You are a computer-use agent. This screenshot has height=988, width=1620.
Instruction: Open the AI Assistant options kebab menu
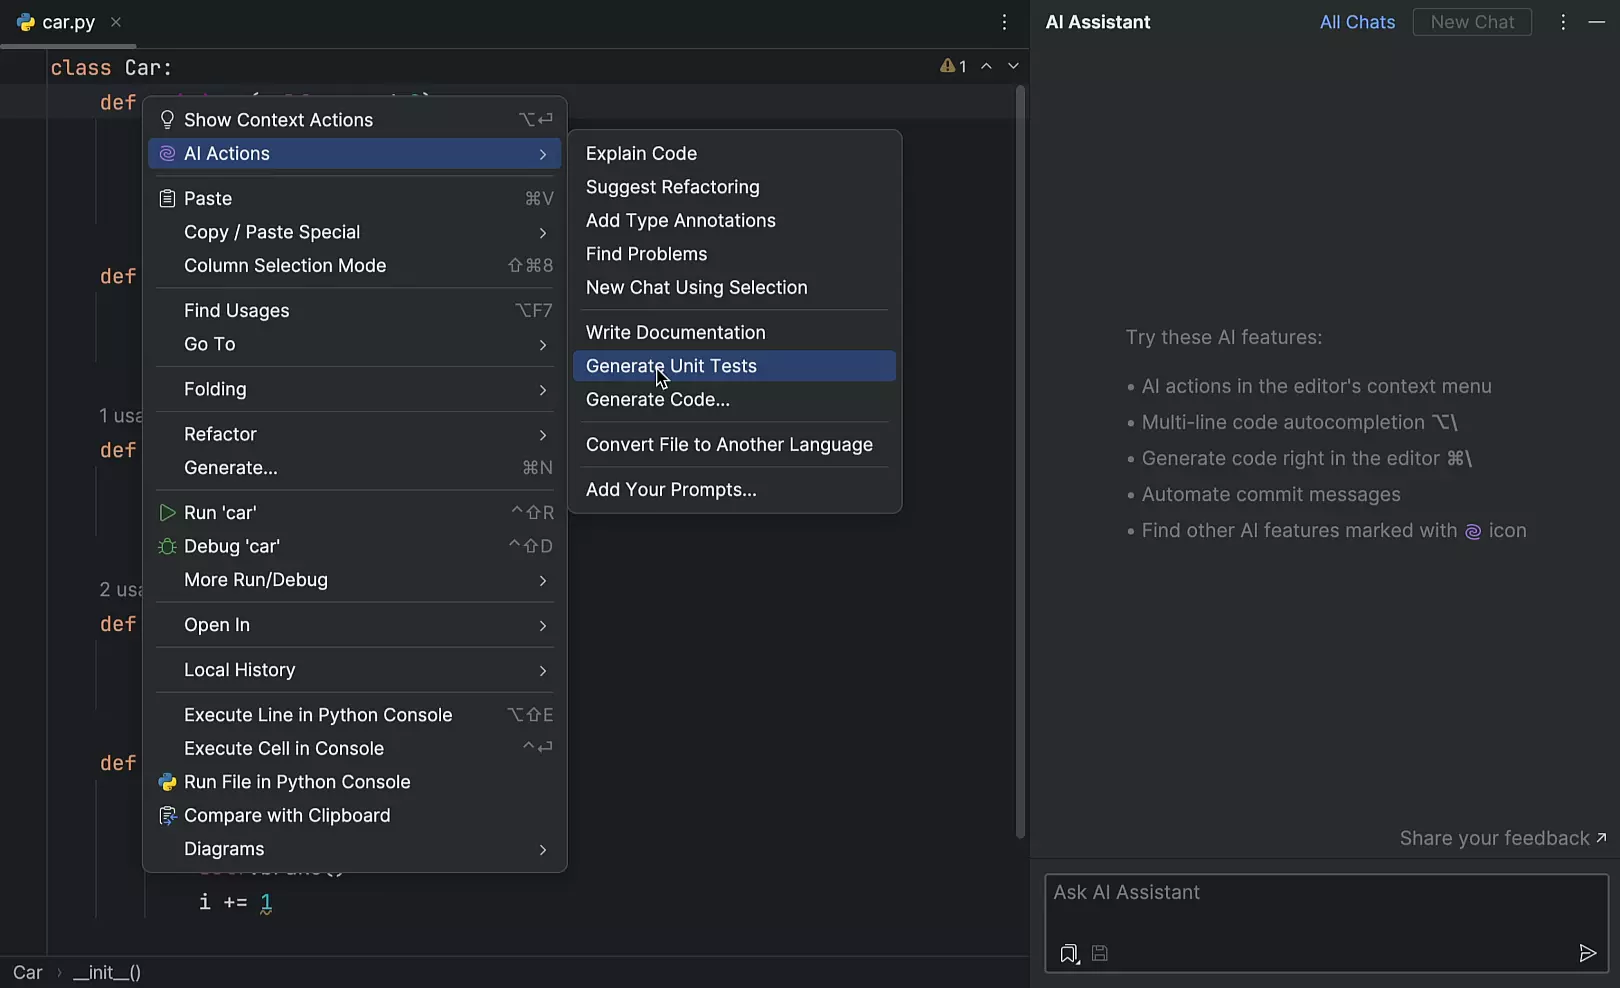[x=1562, y=21]
